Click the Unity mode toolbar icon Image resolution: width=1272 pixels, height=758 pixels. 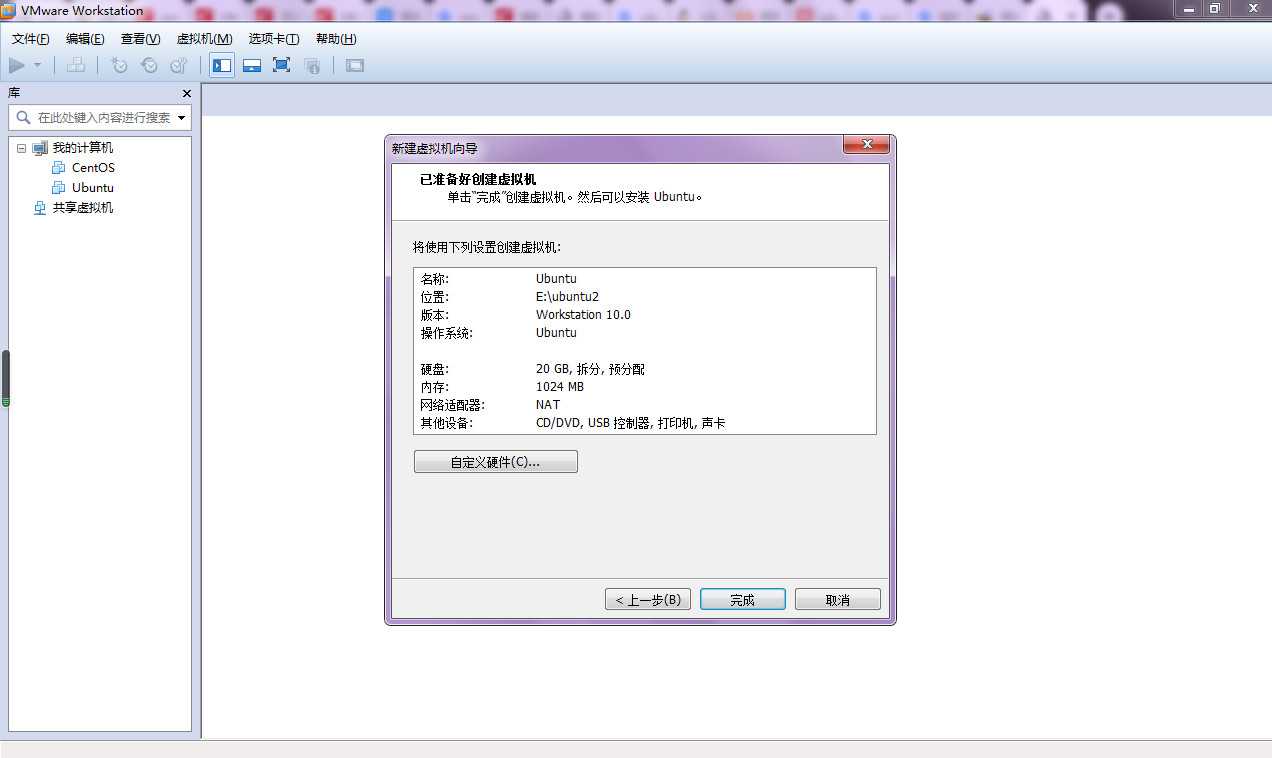click(x=312, y=65)
